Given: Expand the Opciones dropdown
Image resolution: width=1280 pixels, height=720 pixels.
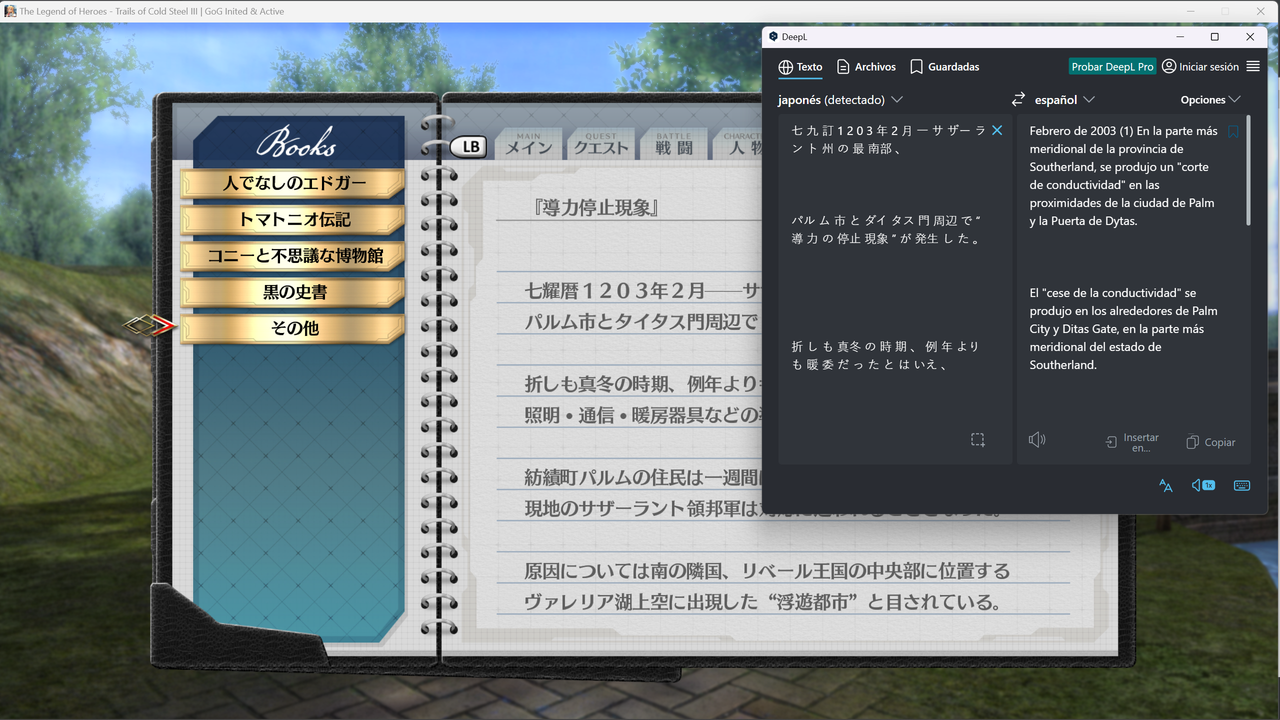Looking at the screenshot, I should click(x=1210, y=100).
